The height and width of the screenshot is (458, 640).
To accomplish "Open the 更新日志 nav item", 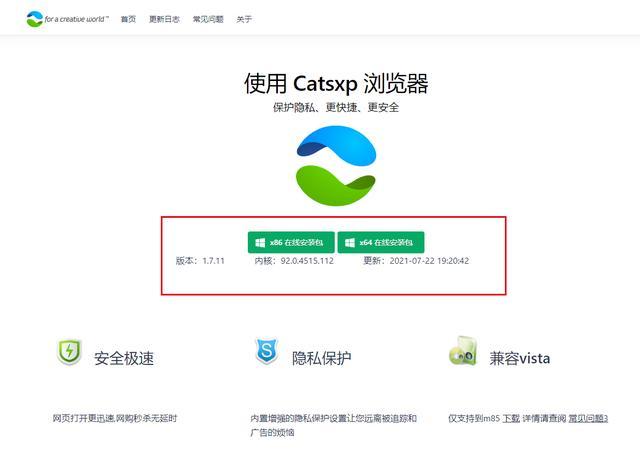I will 164,19.
